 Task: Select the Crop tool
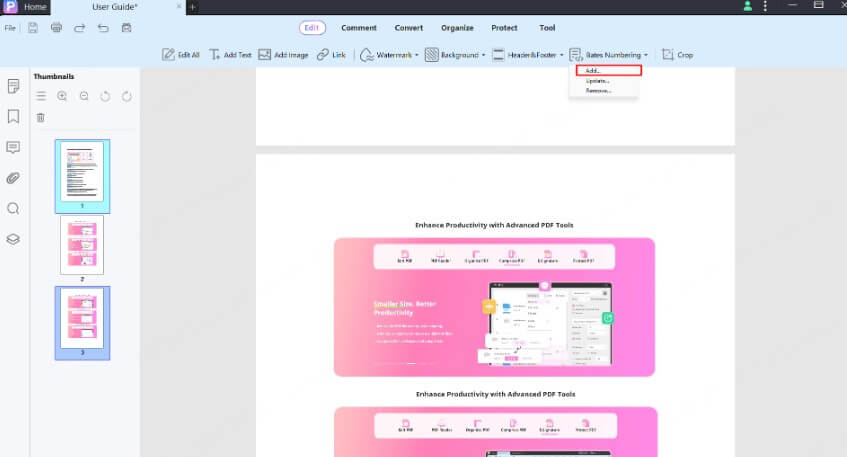pos(677,55)
